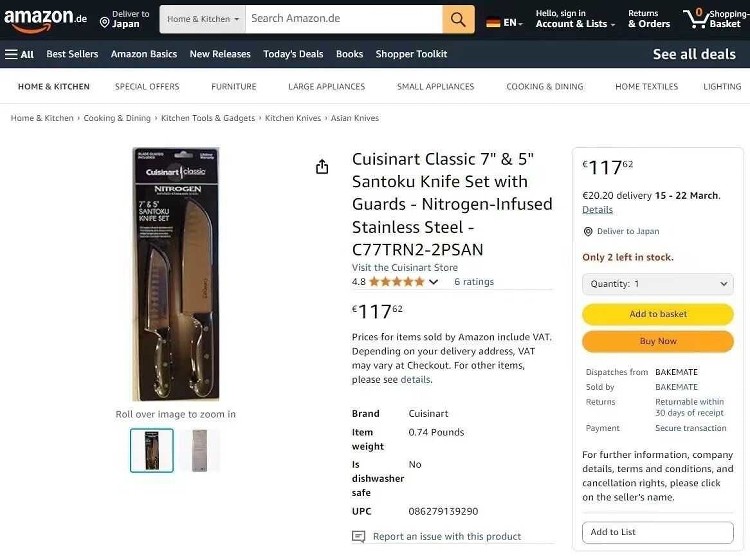Click the orange search magnifier button
Screen dimensions: 750x556
point(458,19)
